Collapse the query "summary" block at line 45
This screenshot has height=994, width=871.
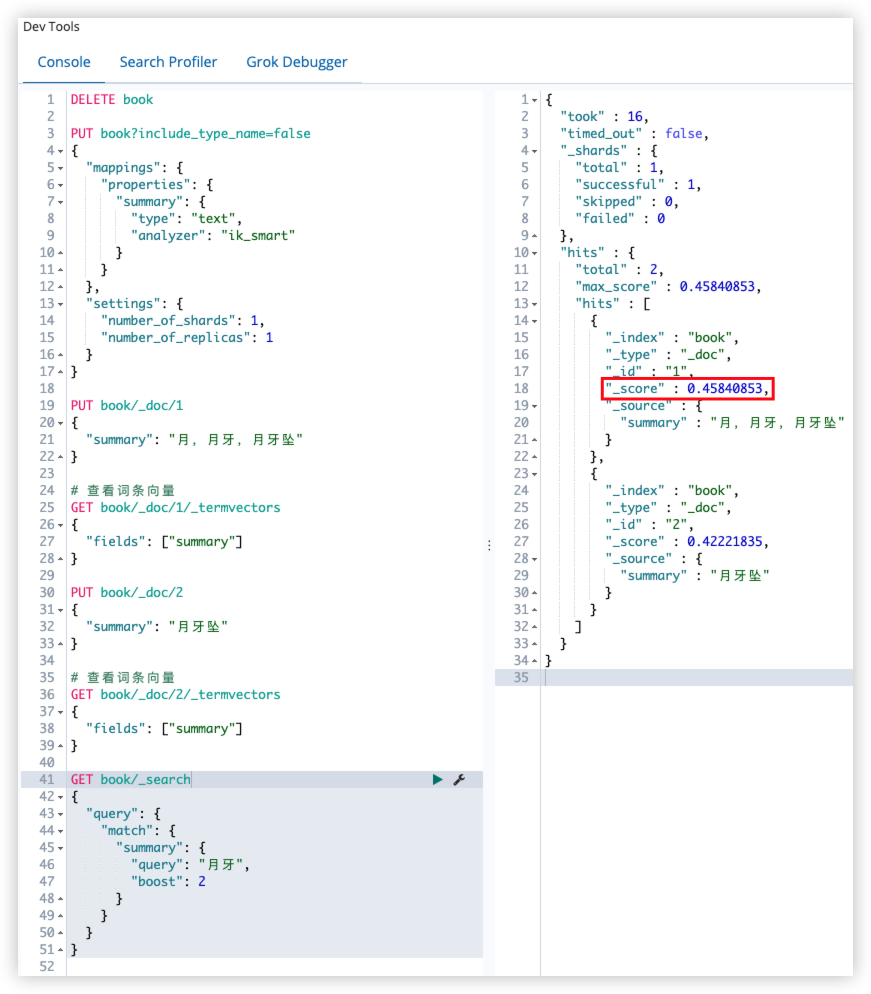pyautogui.click(x=61, y=848)
